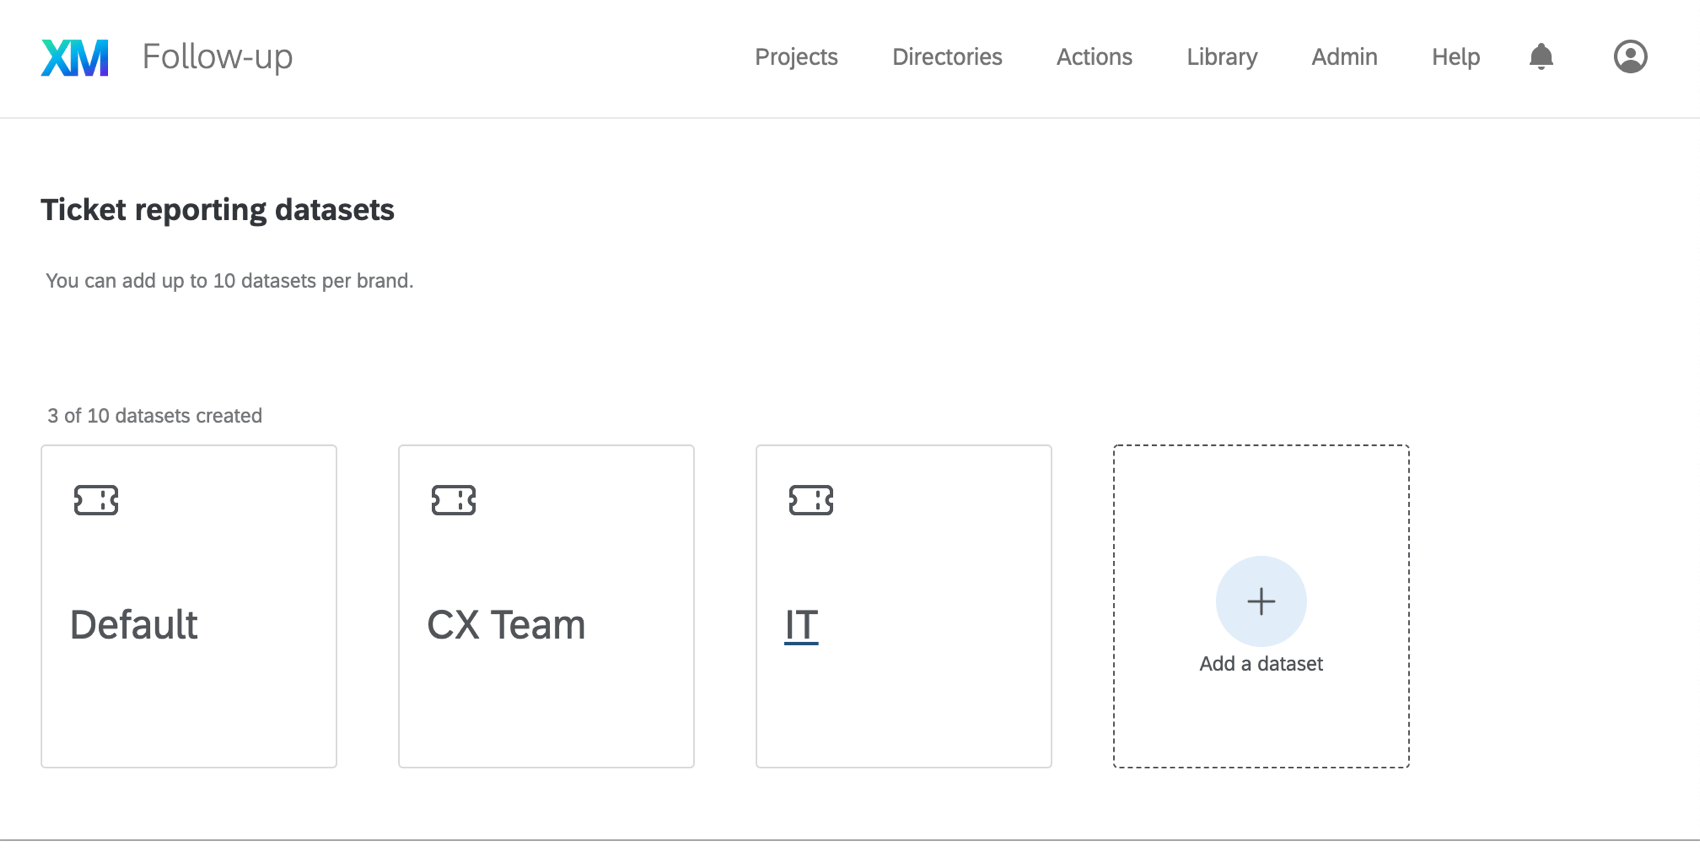The height and width of the screenshot is (850, 1700).
Task: Open the Projects menu
Action: coord(796,57)
